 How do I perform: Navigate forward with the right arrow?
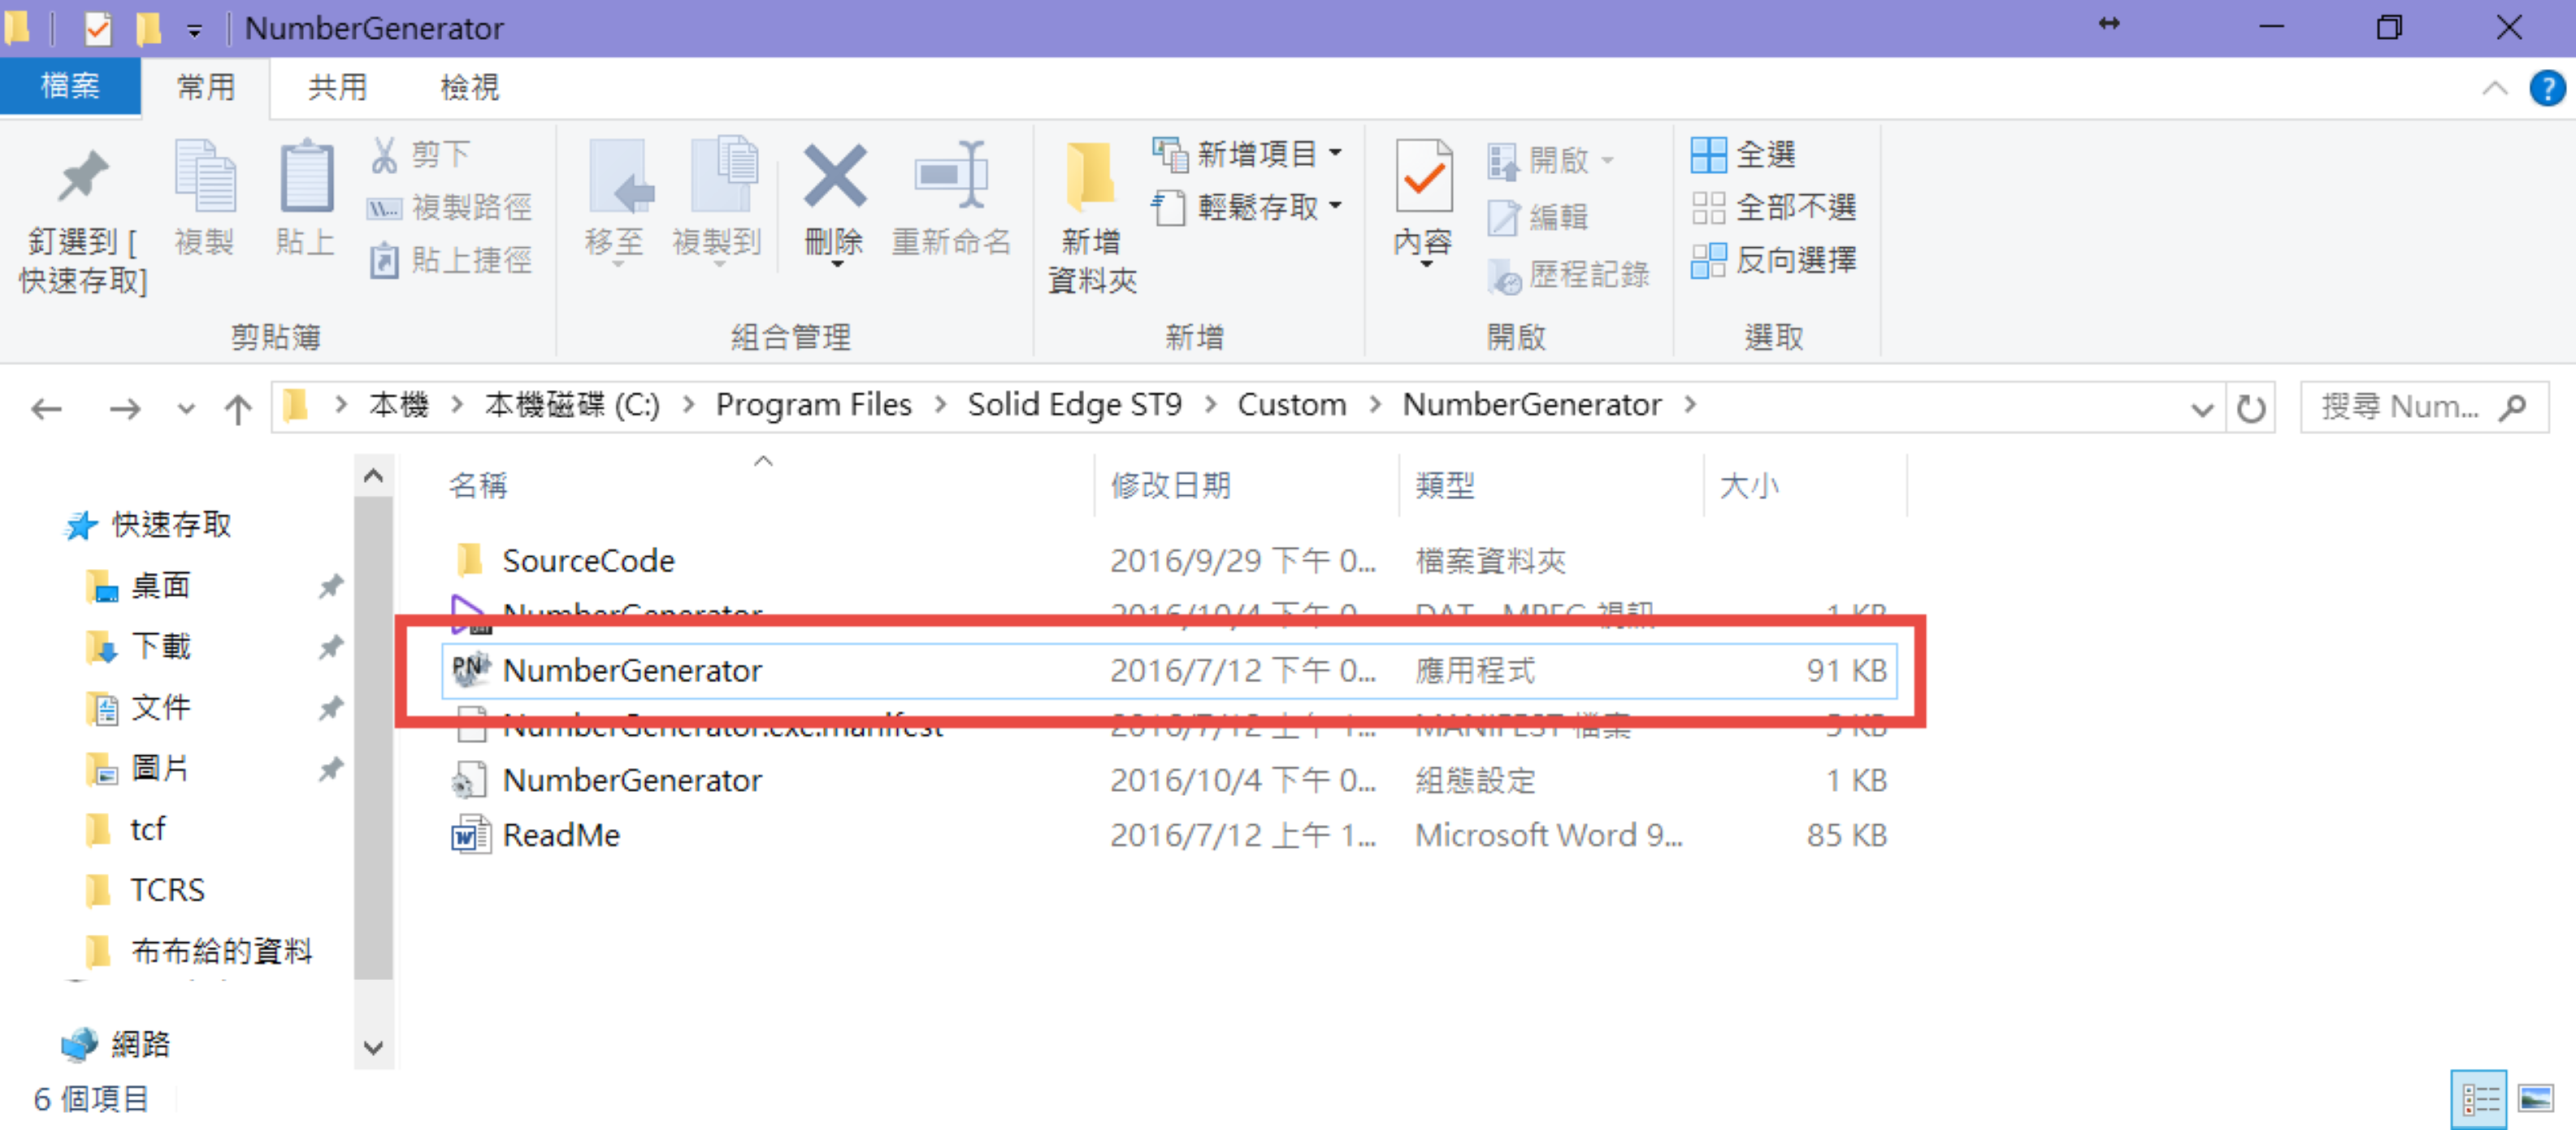(x=125, y=408)
